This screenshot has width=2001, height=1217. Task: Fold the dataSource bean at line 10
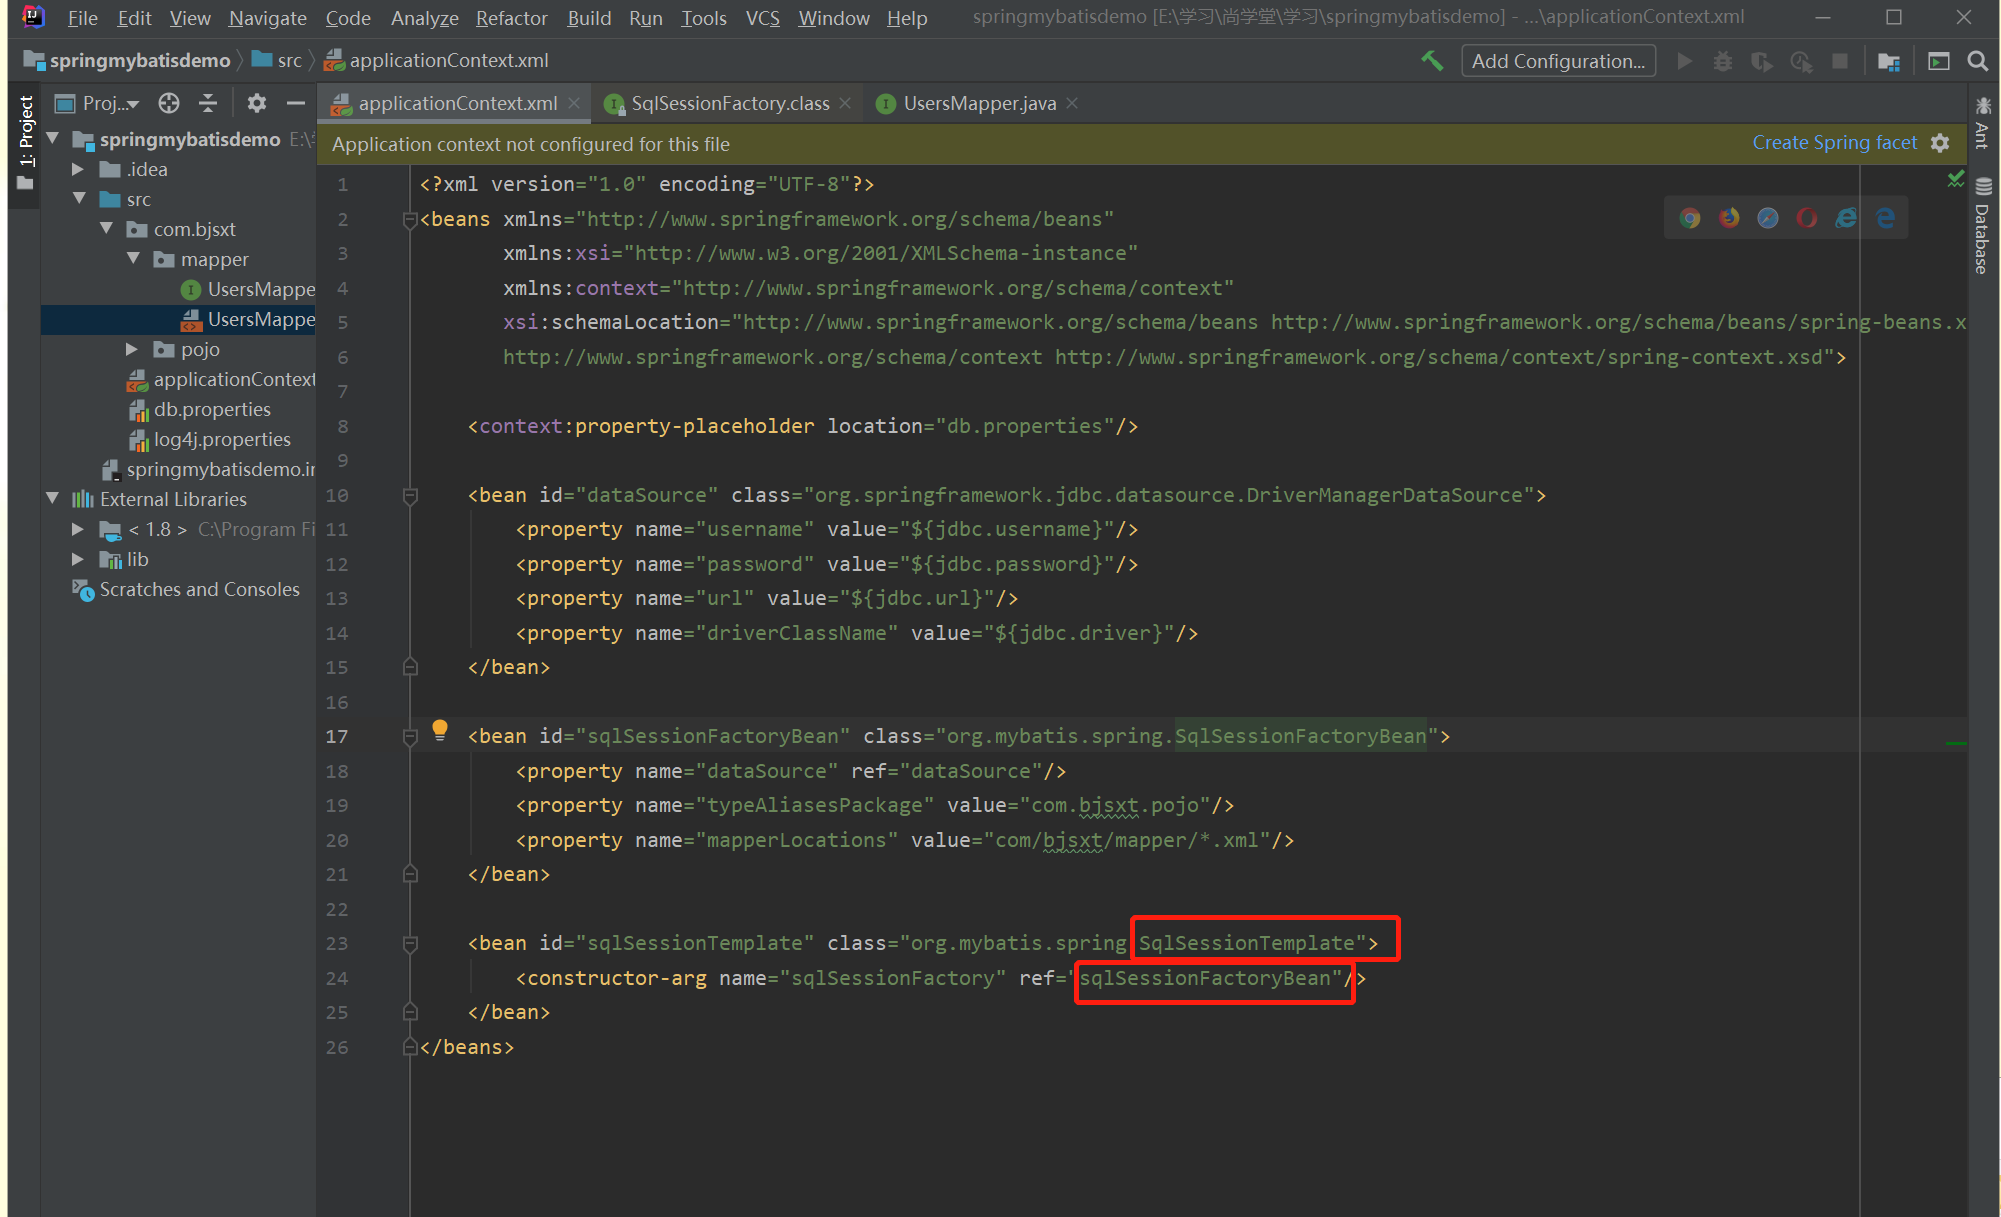pos(410,495)
